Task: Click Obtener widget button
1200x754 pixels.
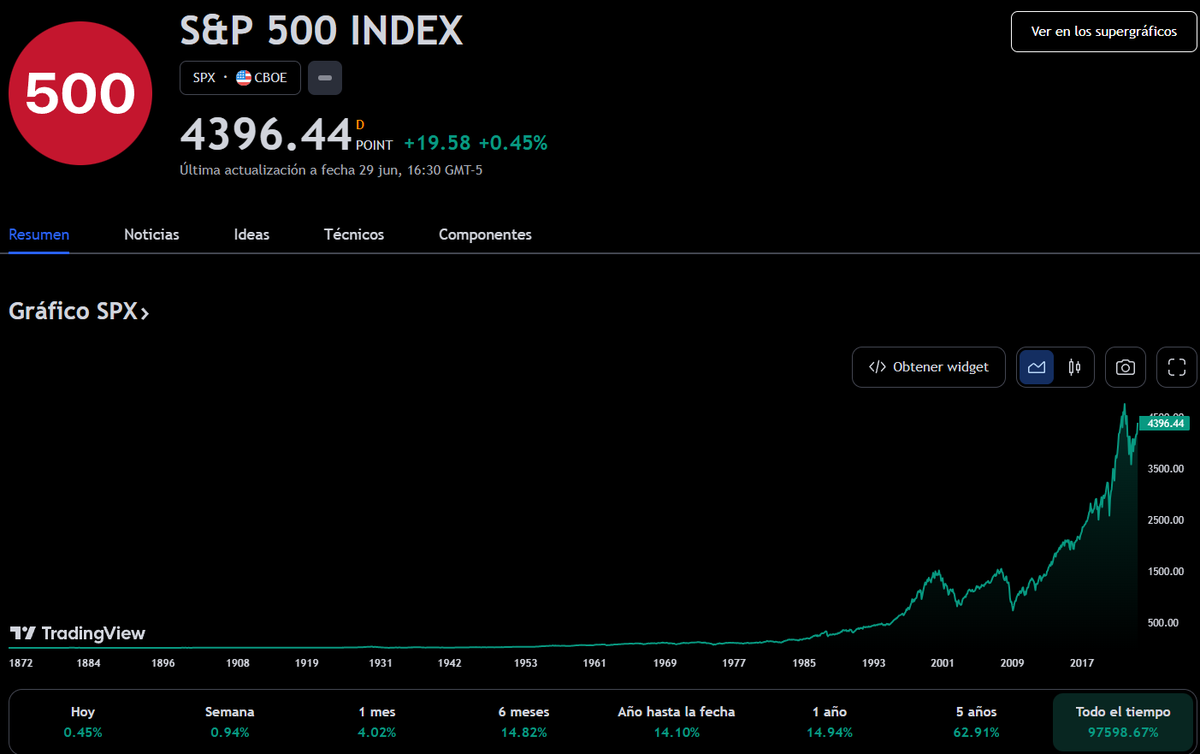Action: pos(929,367)
